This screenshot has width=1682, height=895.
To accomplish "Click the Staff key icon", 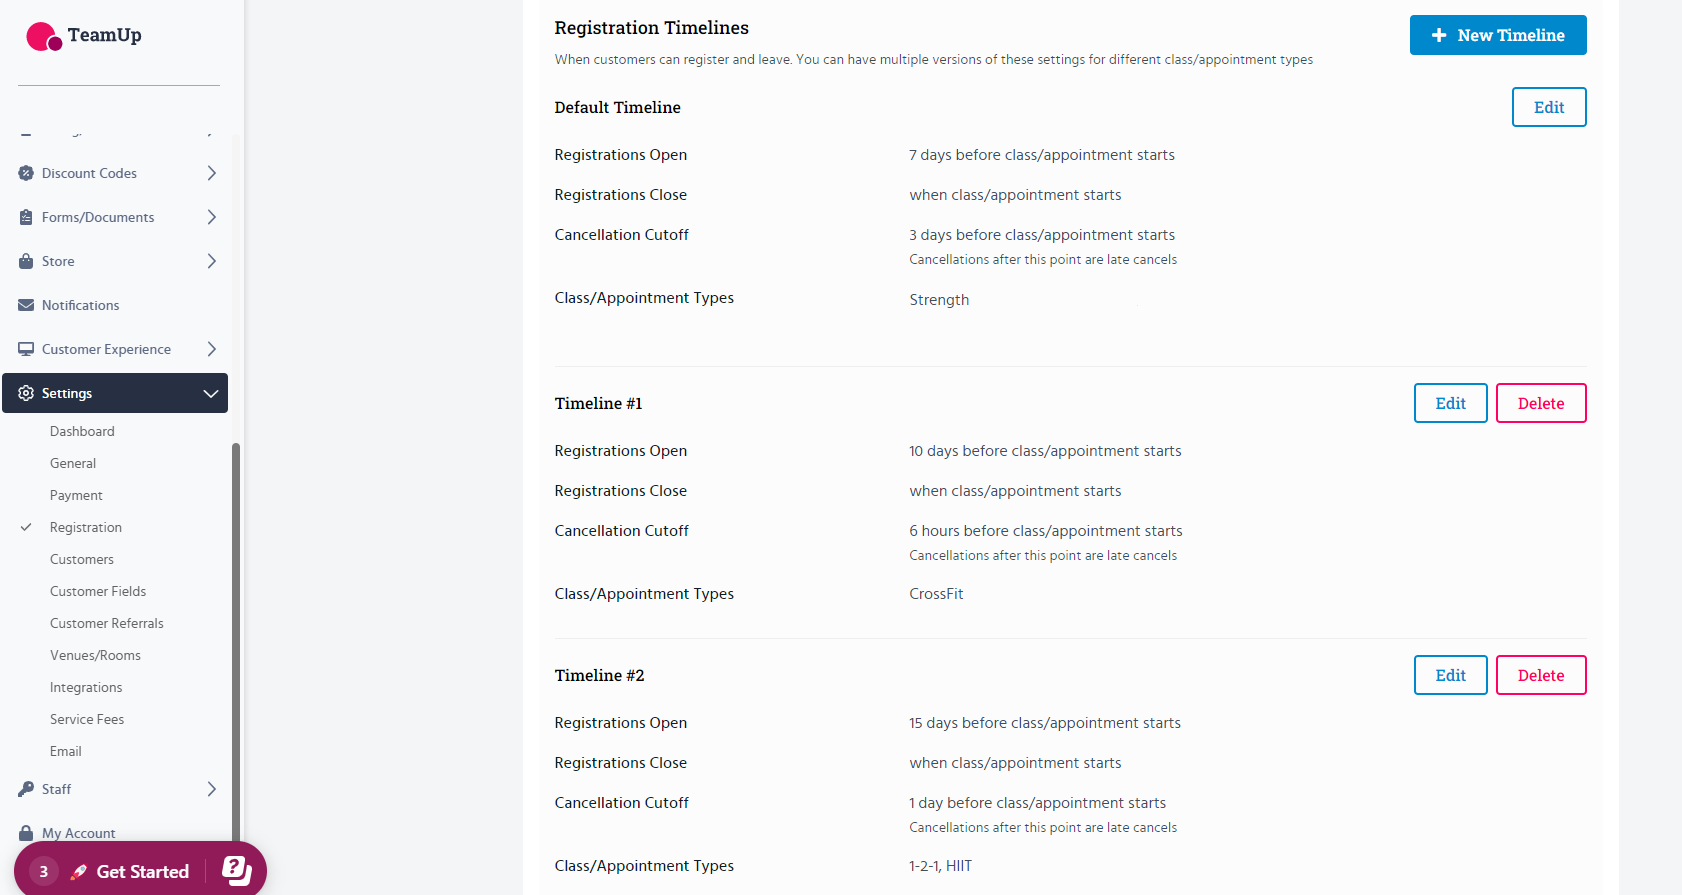I will (26, 789).
